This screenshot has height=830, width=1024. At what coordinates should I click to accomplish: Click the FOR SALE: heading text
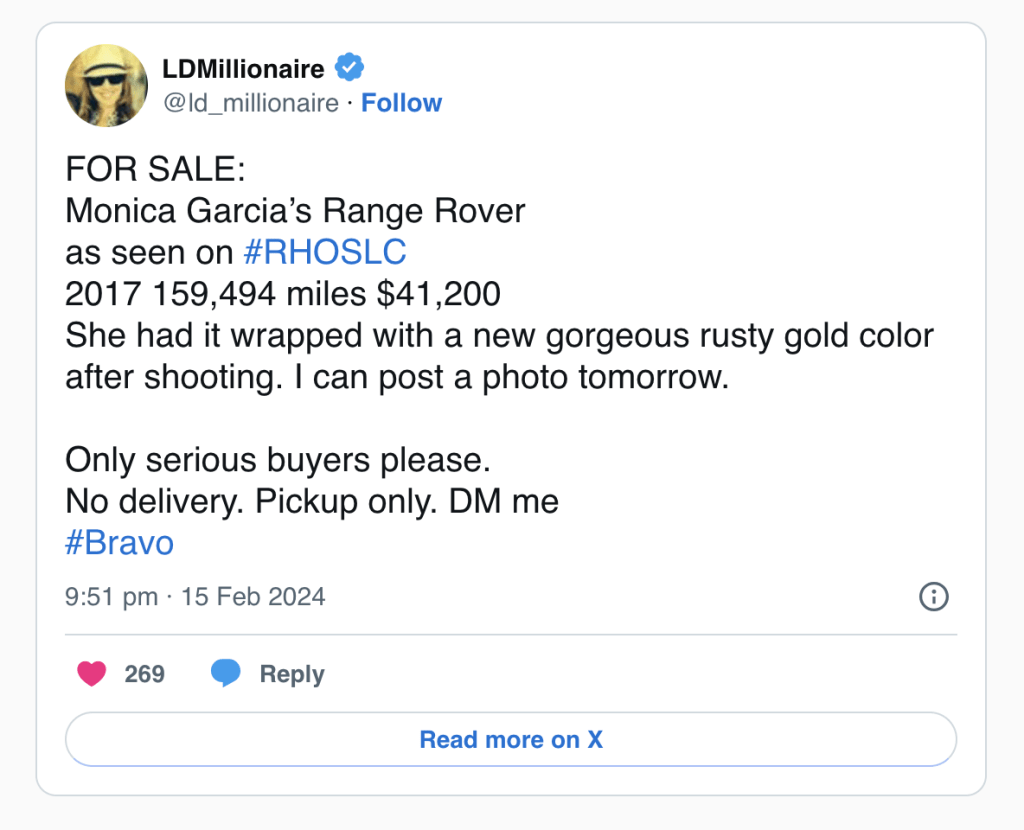tap(155, 168)
